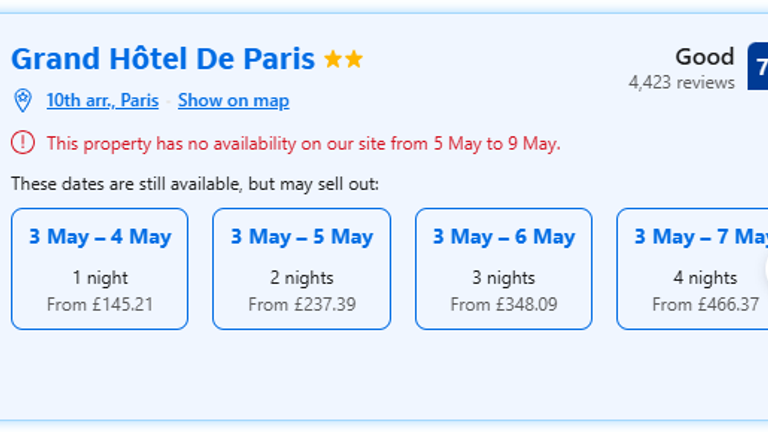
Task: Click the location pin icon
Action: [x=22, y=100]
